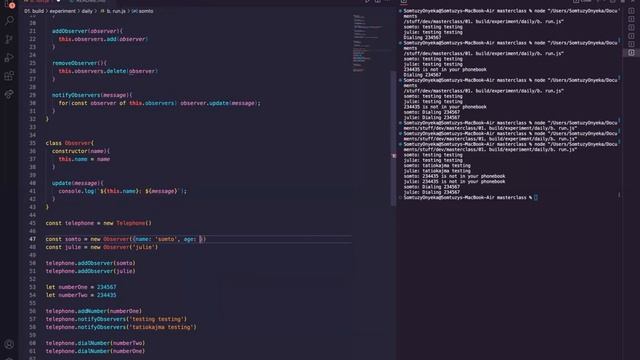Click 'addObserver(observer){' method definition
The width and height of the screenshot is (640, 360).
[87, 31]
